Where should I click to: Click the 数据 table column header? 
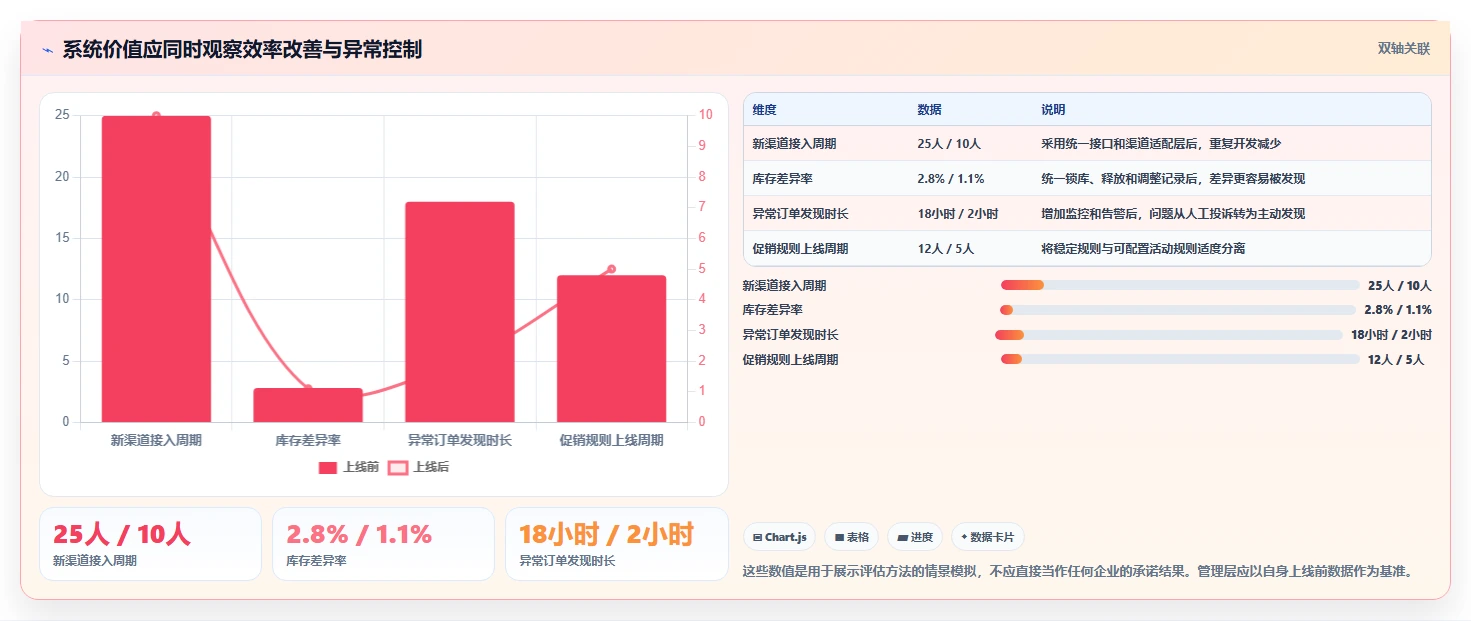pos(929,109)
